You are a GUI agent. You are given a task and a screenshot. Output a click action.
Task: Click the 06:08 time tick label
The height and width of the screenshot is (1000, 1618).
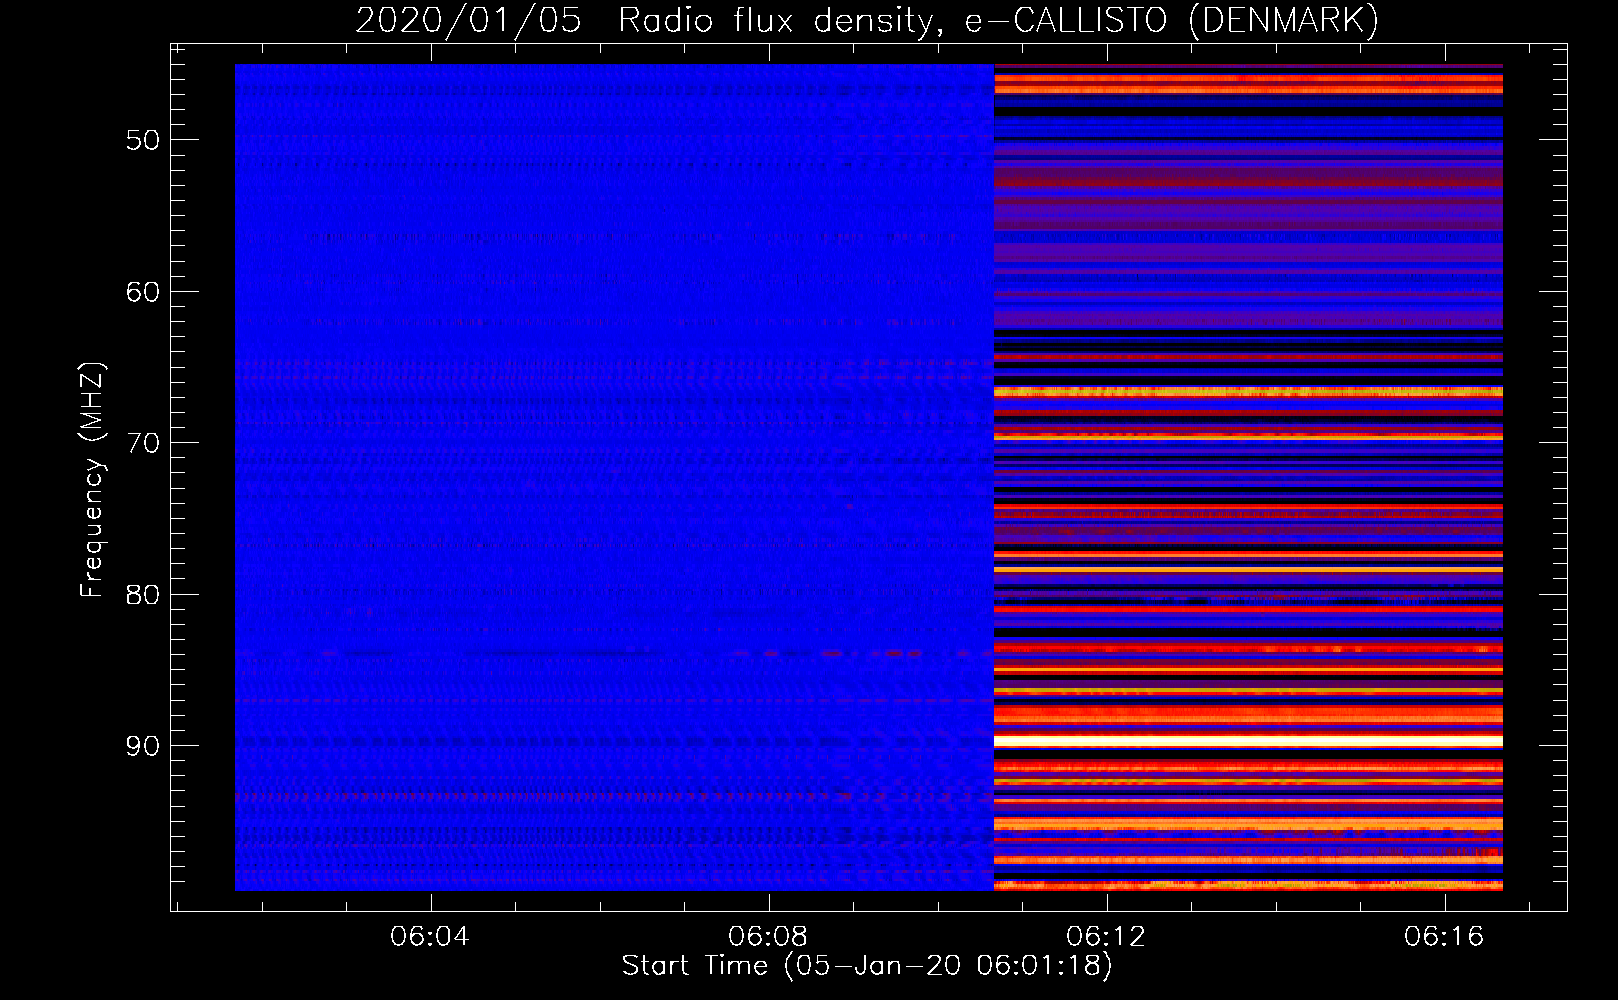[768, 936]
